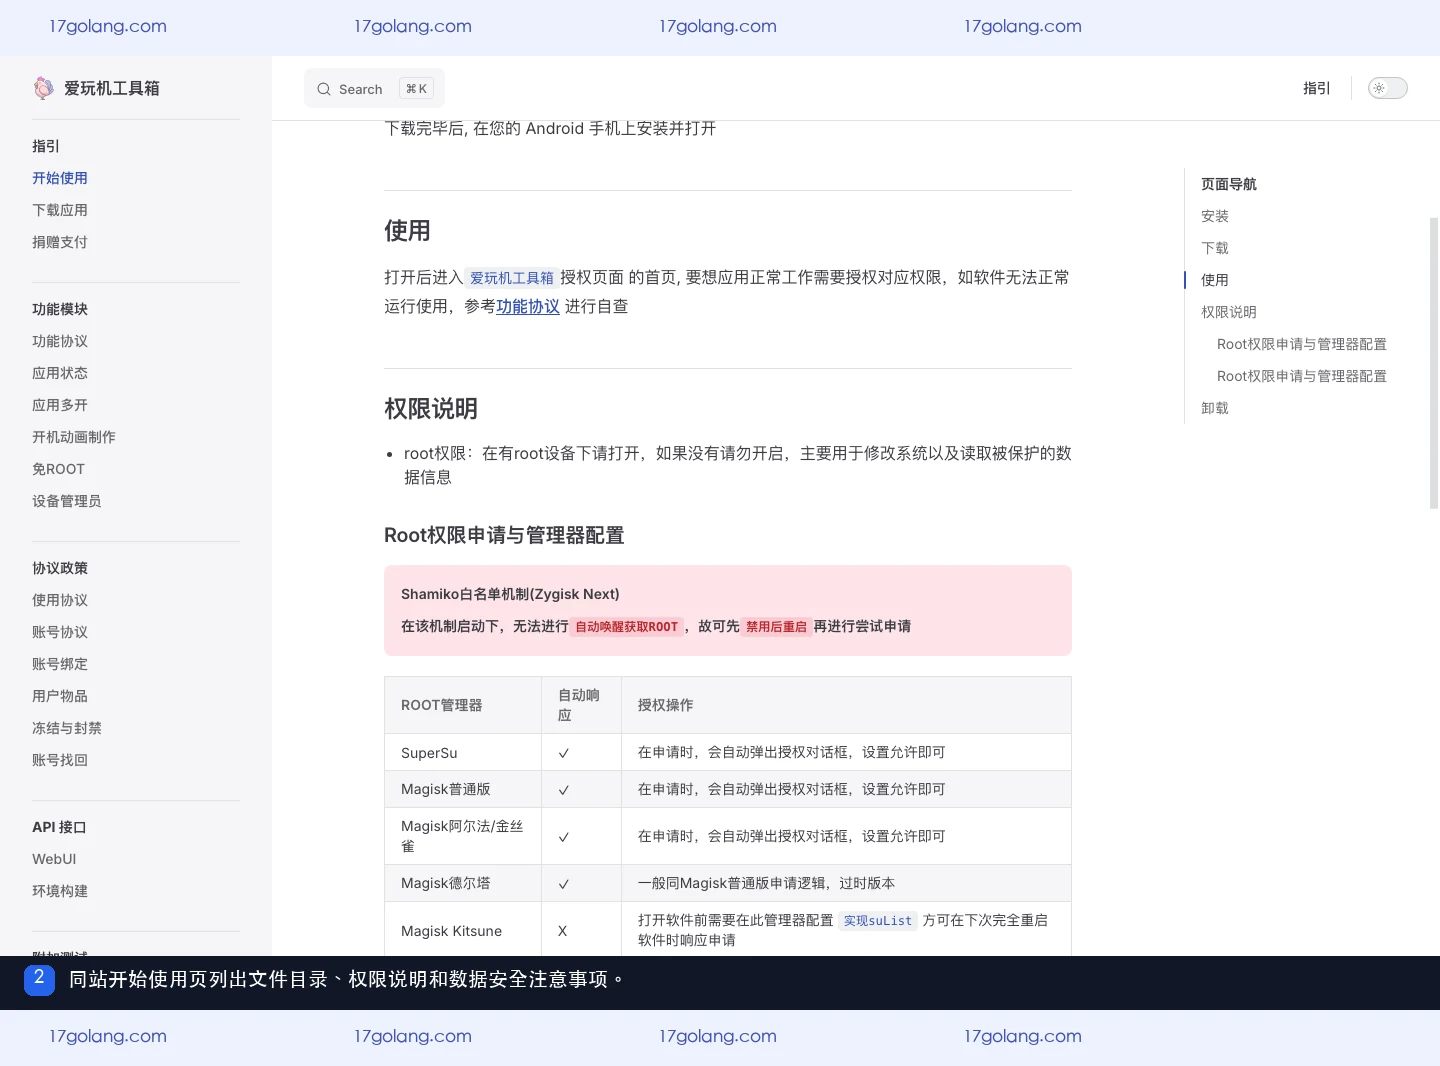Click the Magisk普通版 table cell
Screen dimensions: 1440x1066
point(463,789)
